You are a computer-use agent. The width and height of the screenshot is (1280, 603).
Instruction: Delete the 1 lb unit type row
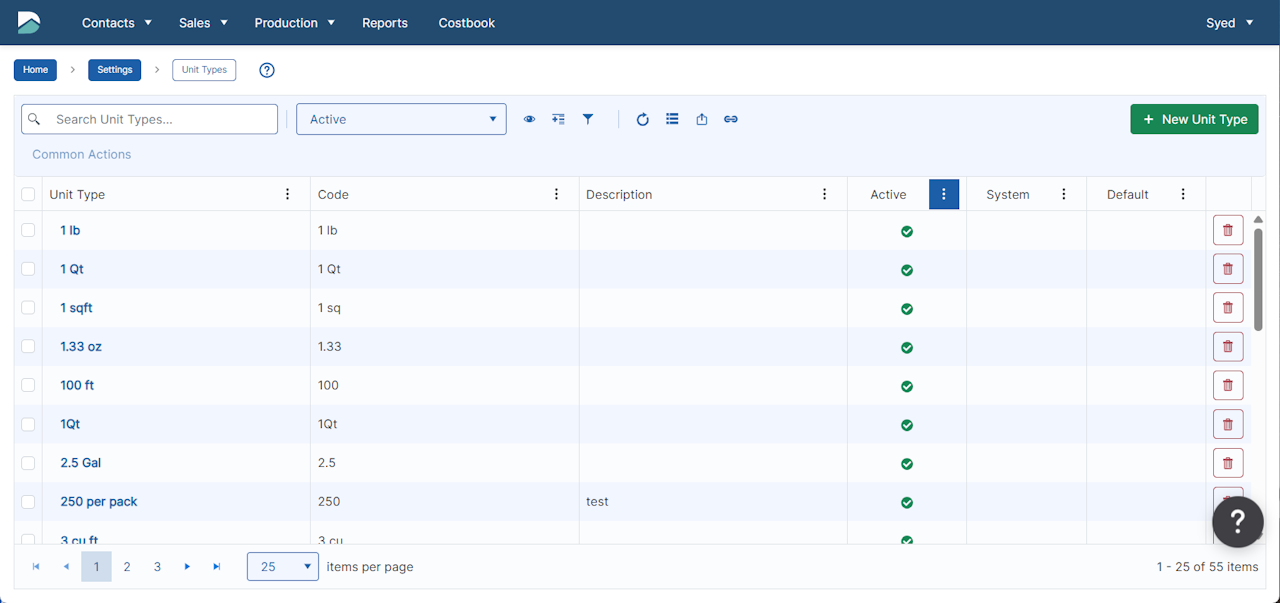(x=1227, y=230)
